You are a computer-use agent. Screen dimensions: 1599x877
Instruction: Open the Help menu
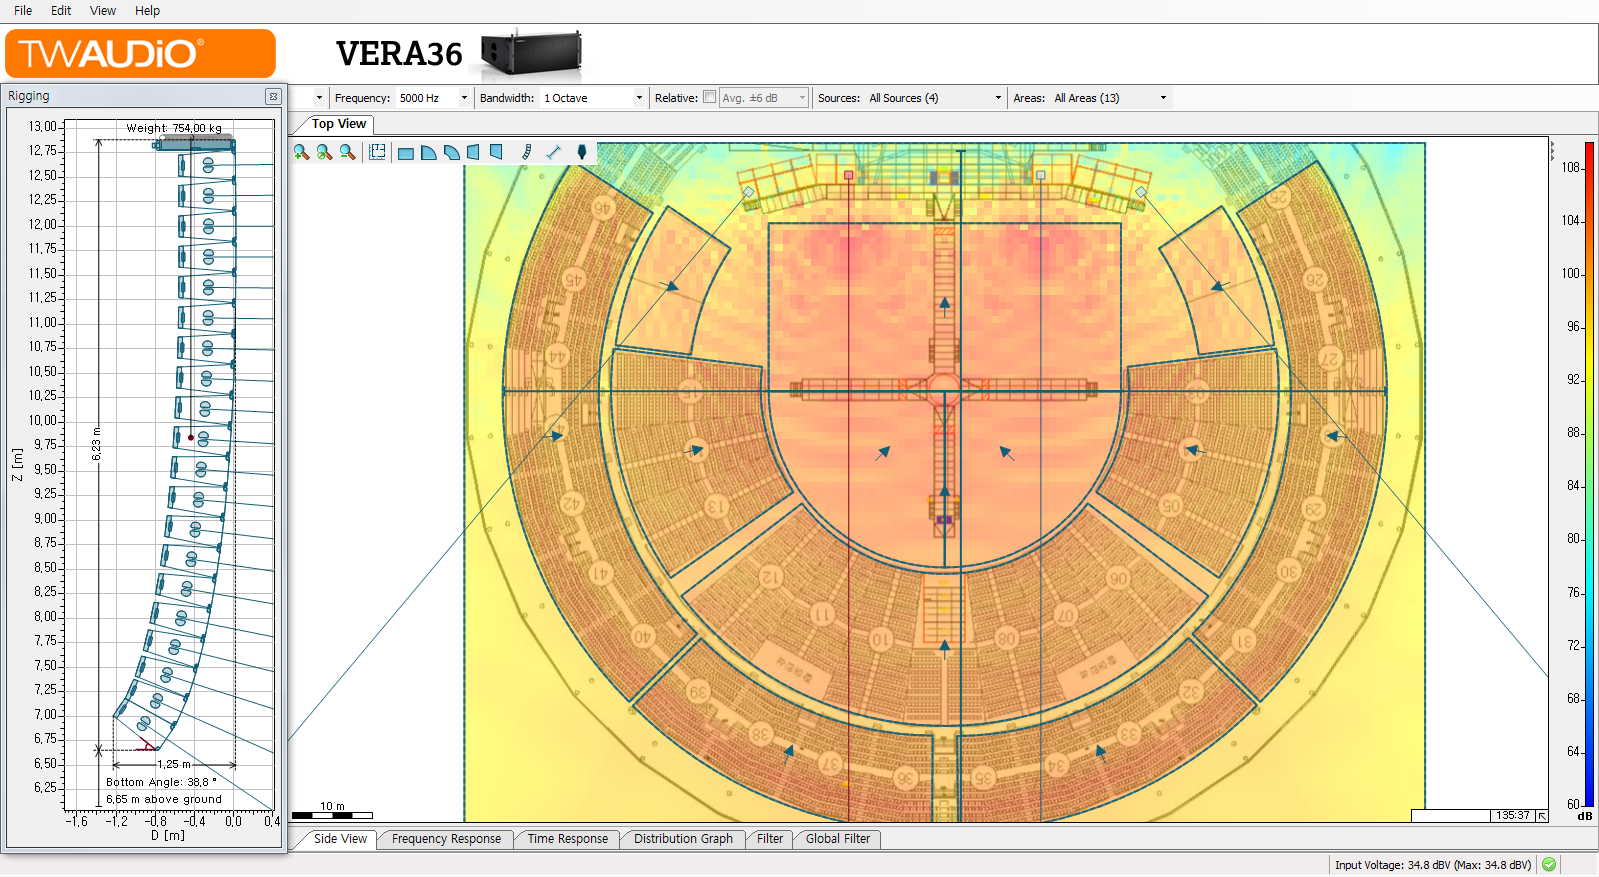click(147, 11)
